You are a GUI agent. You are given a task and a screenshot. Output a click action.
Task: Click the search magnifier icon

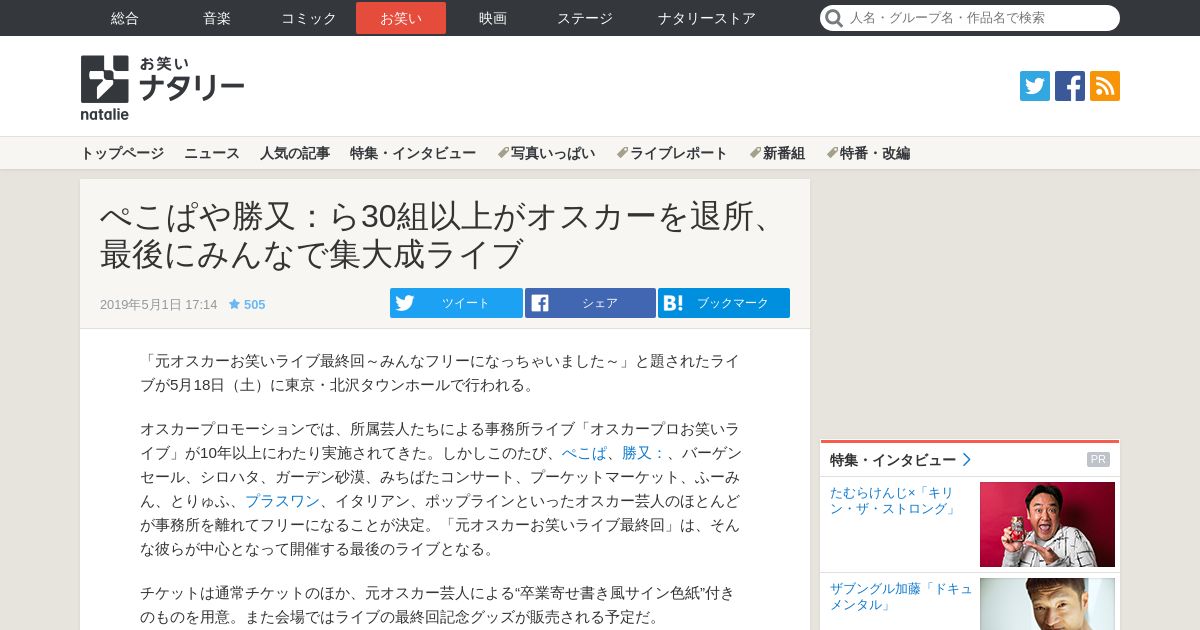click(x=833, y=18)
